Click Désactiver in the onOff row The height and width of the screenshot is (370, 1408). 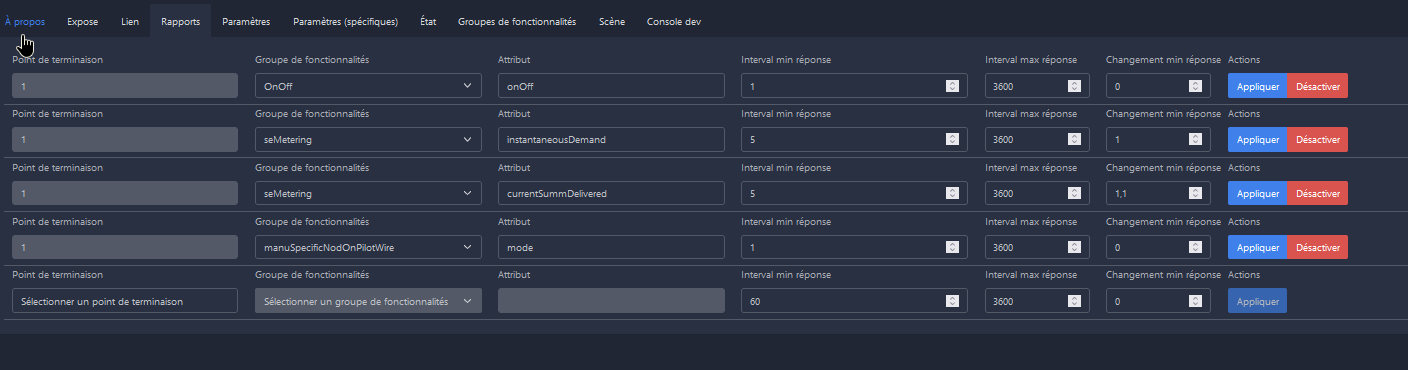pyautogui.click(x=1318, y=86)
